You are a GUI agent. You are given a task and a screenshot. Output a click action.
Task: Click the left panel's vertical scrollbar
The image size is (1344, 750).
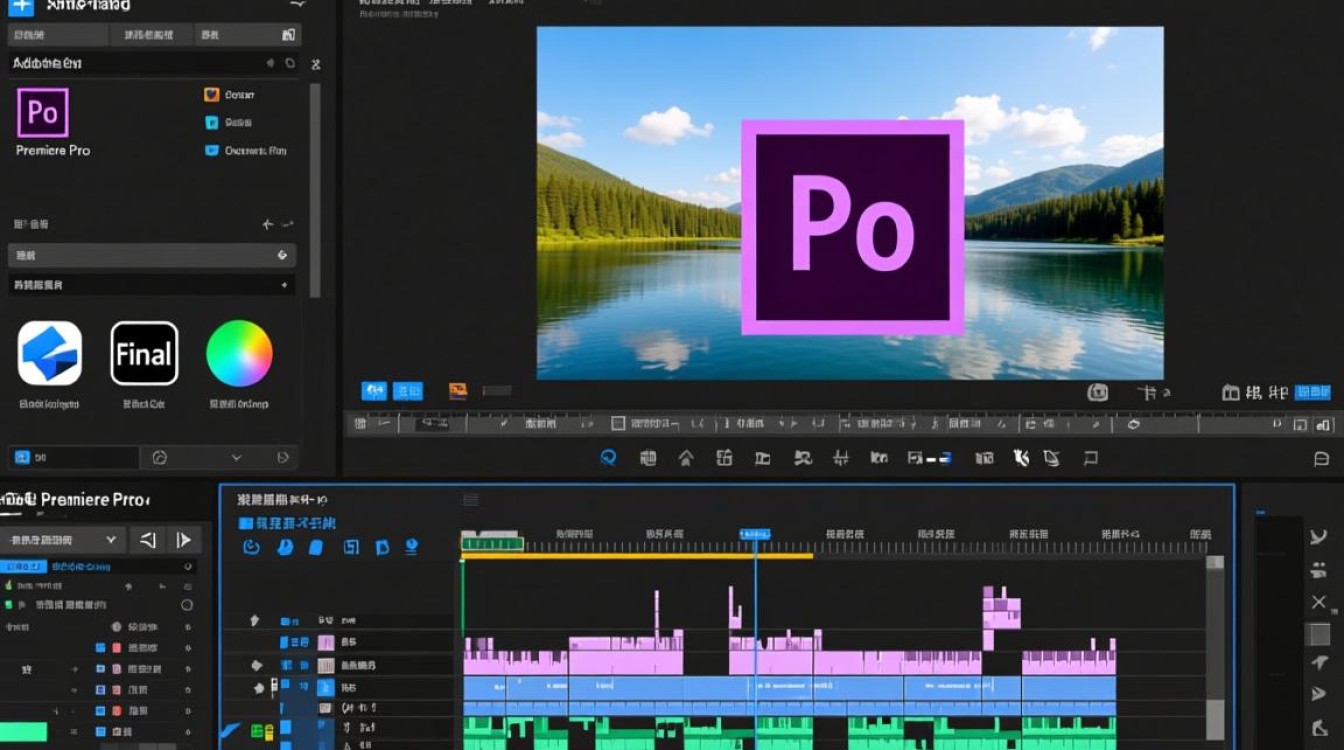[315, 190]
